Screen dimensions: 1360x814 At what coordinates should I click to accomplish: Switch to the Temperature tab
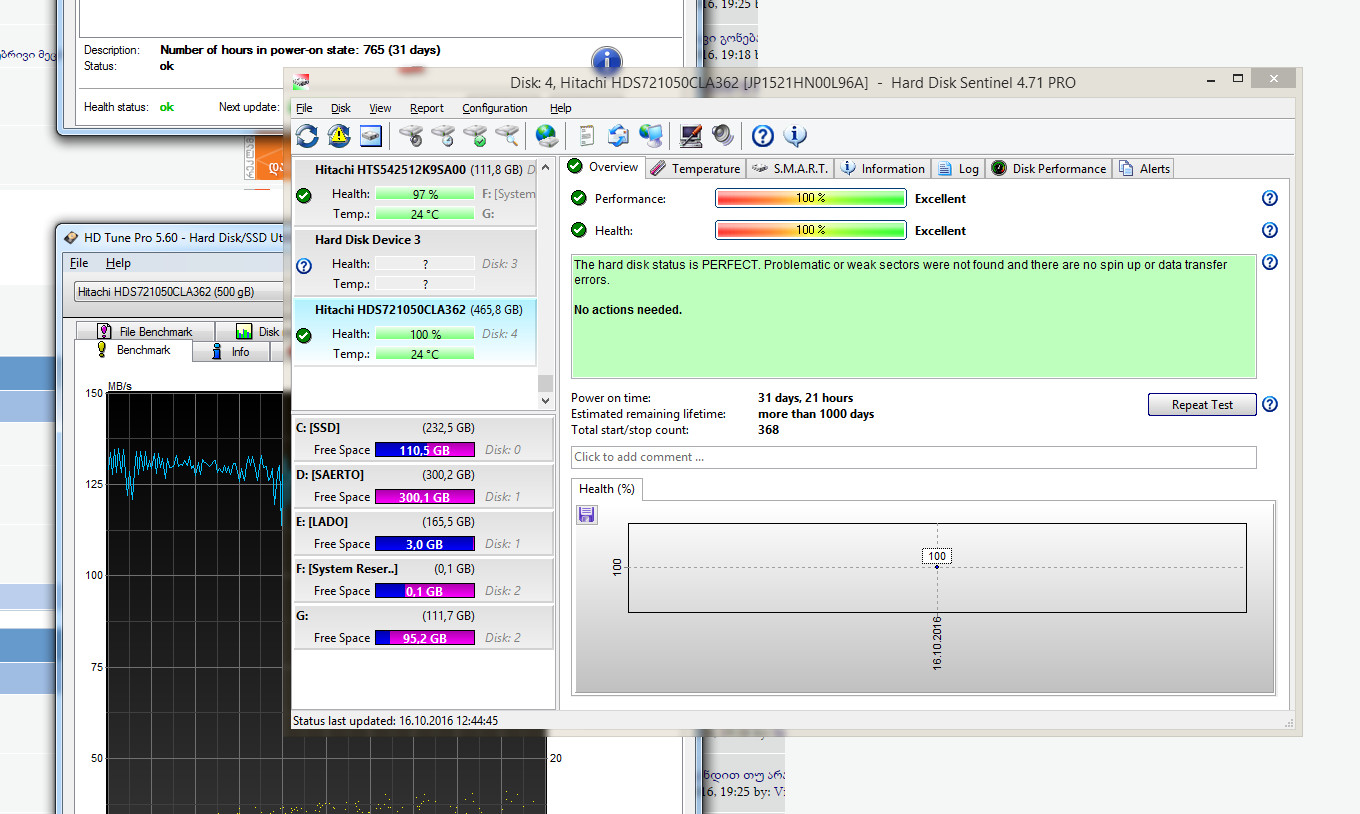(x=696, y=169)
